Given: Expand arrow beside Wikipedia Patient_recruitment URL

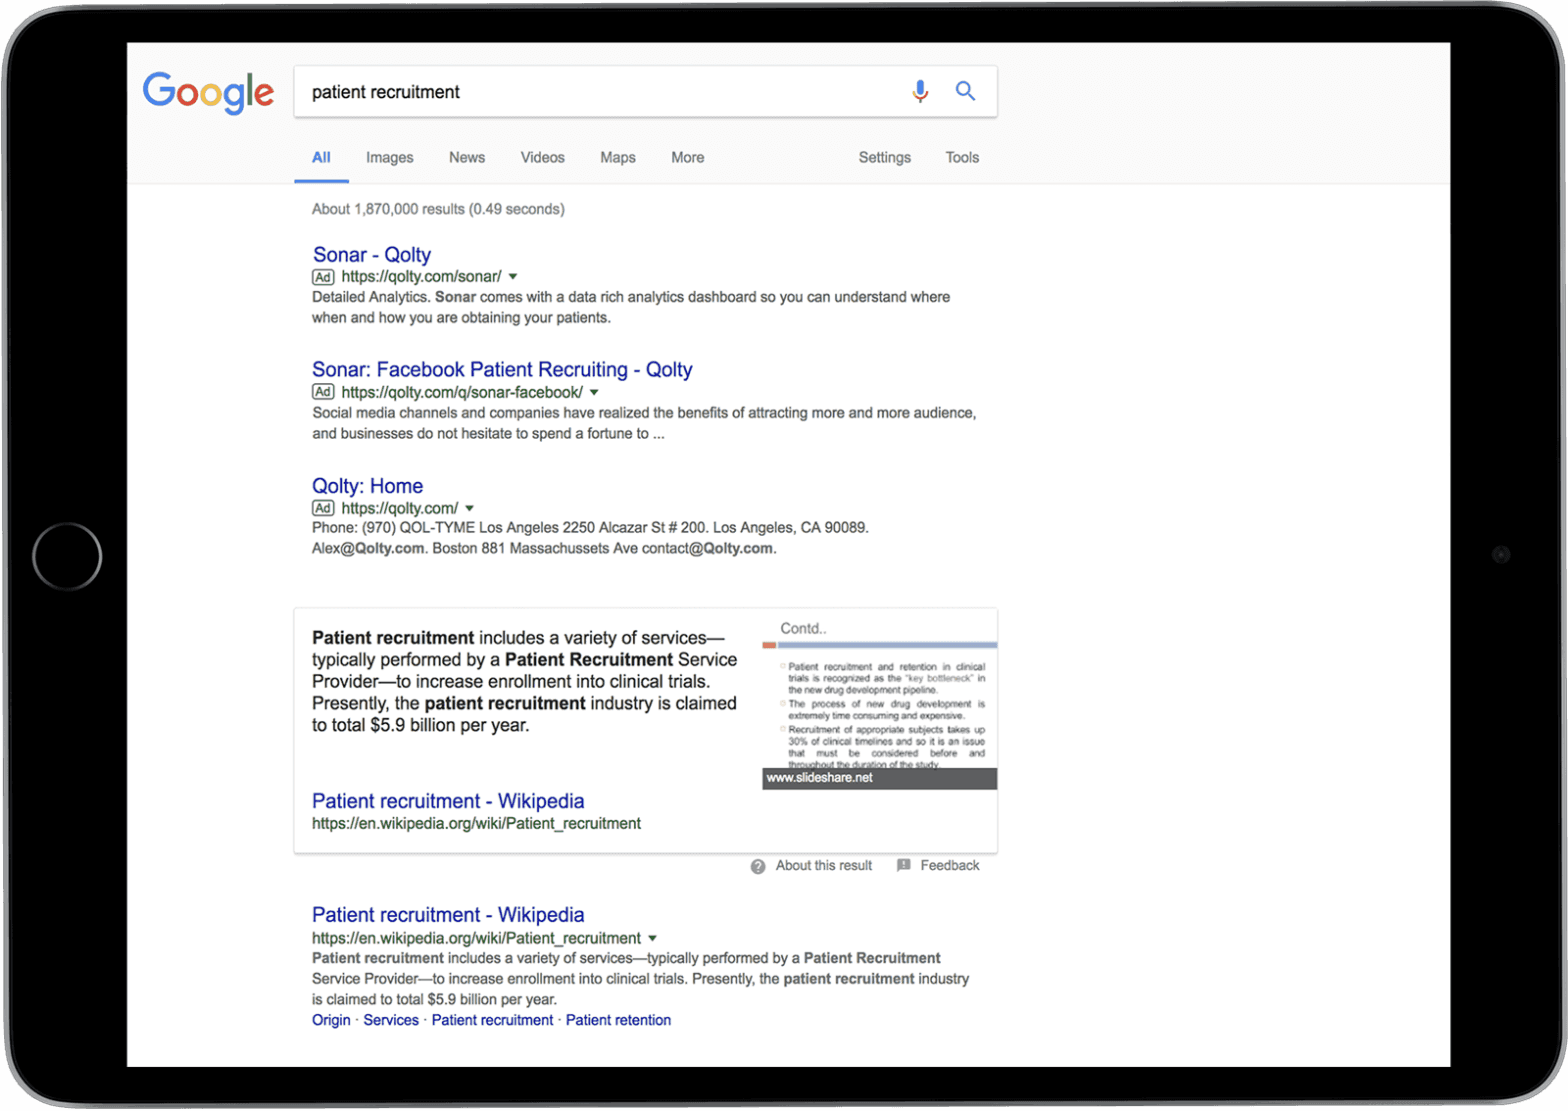Looking at the screenshot, I should [653, 939].
